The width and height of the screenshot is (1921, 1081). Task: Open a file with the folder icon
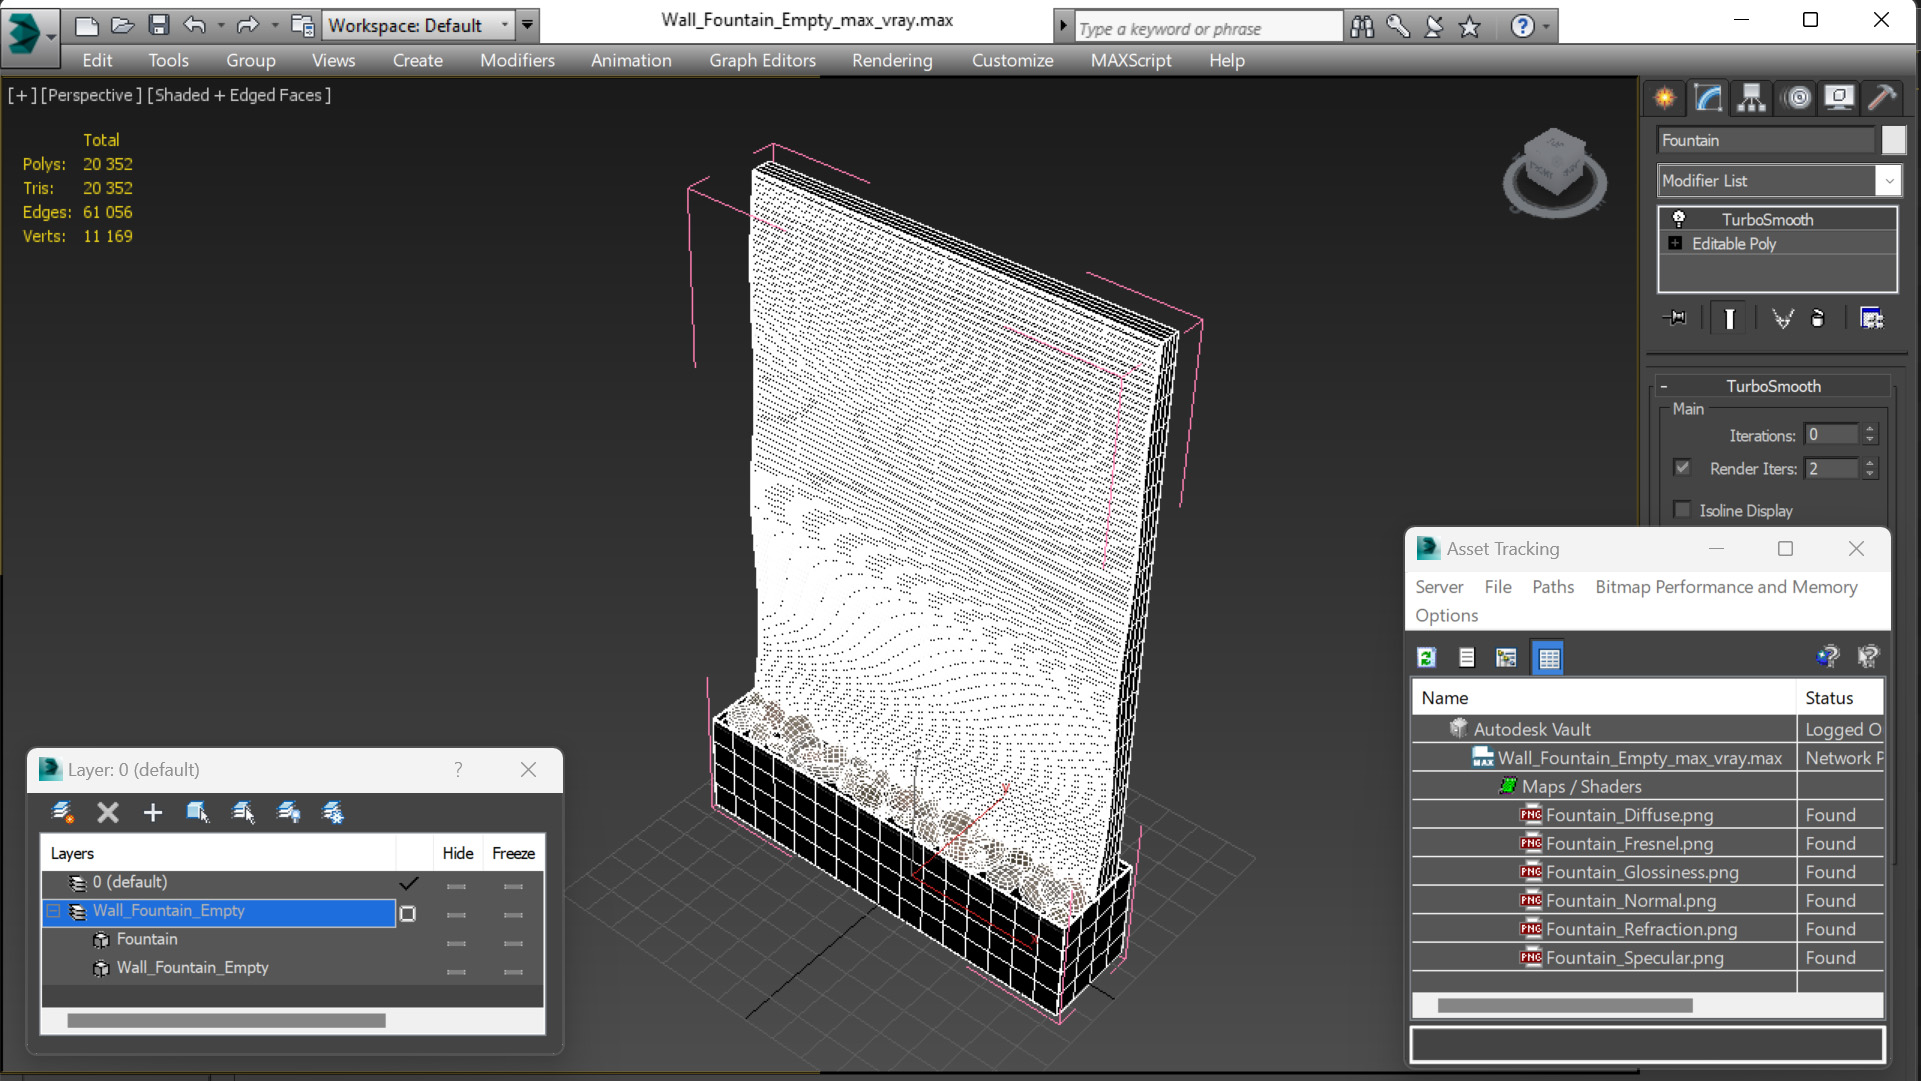tap(122, 26)
